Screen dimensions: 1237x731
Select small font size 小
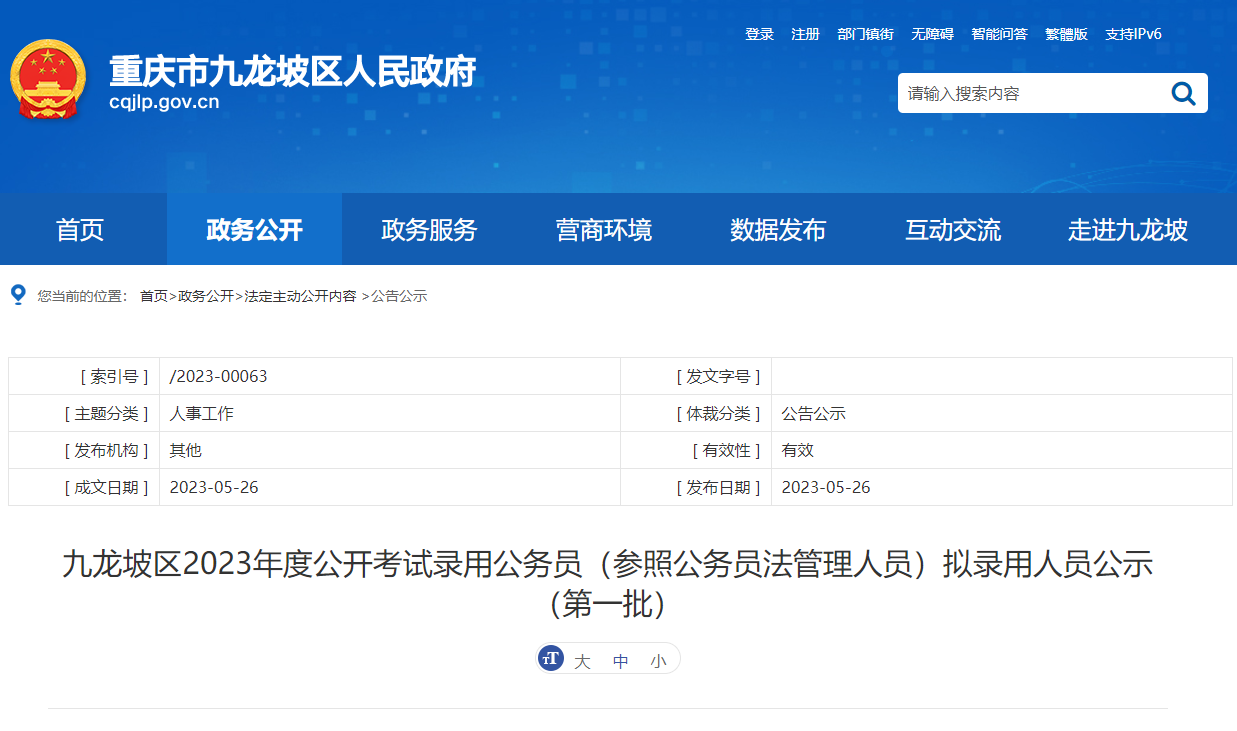coord(658,661)
